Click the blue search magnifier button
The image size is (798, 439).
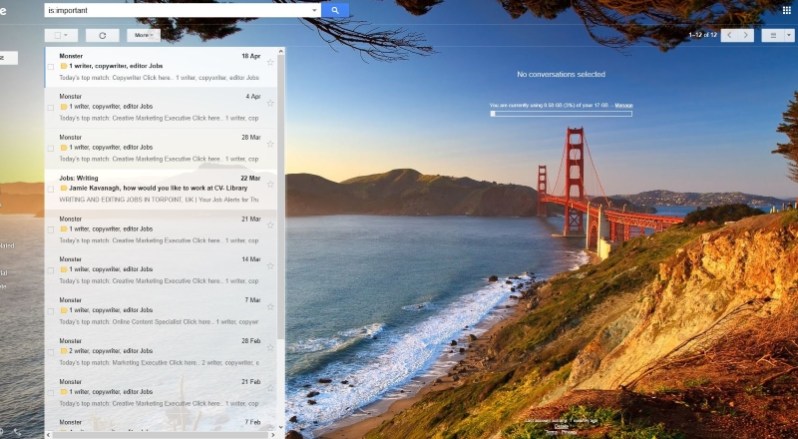(x=335, y=10)
